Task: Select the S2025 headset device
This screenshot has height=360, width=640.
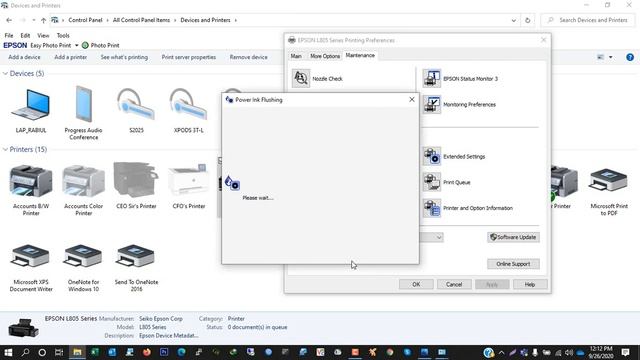Action: click(136, 111)
